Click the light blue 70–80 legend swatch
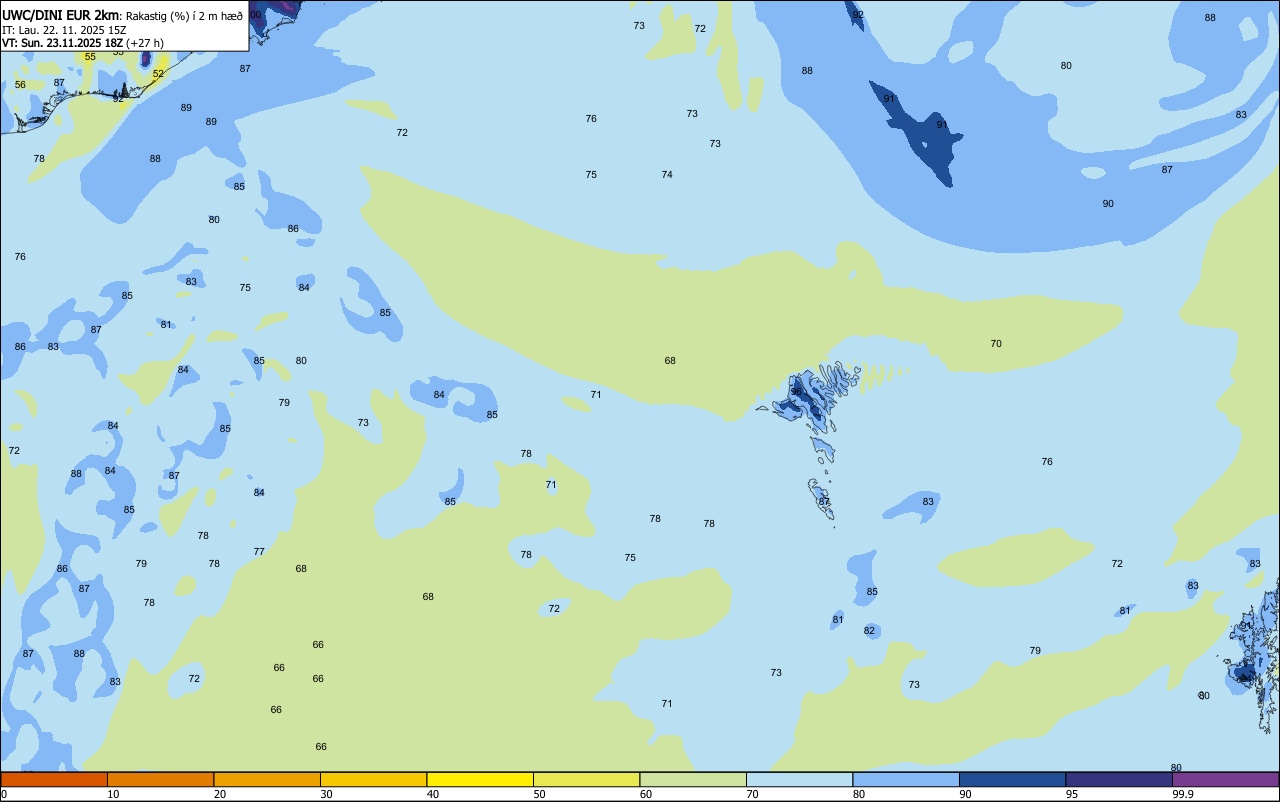1280x802 pixels. click(799, 779)
